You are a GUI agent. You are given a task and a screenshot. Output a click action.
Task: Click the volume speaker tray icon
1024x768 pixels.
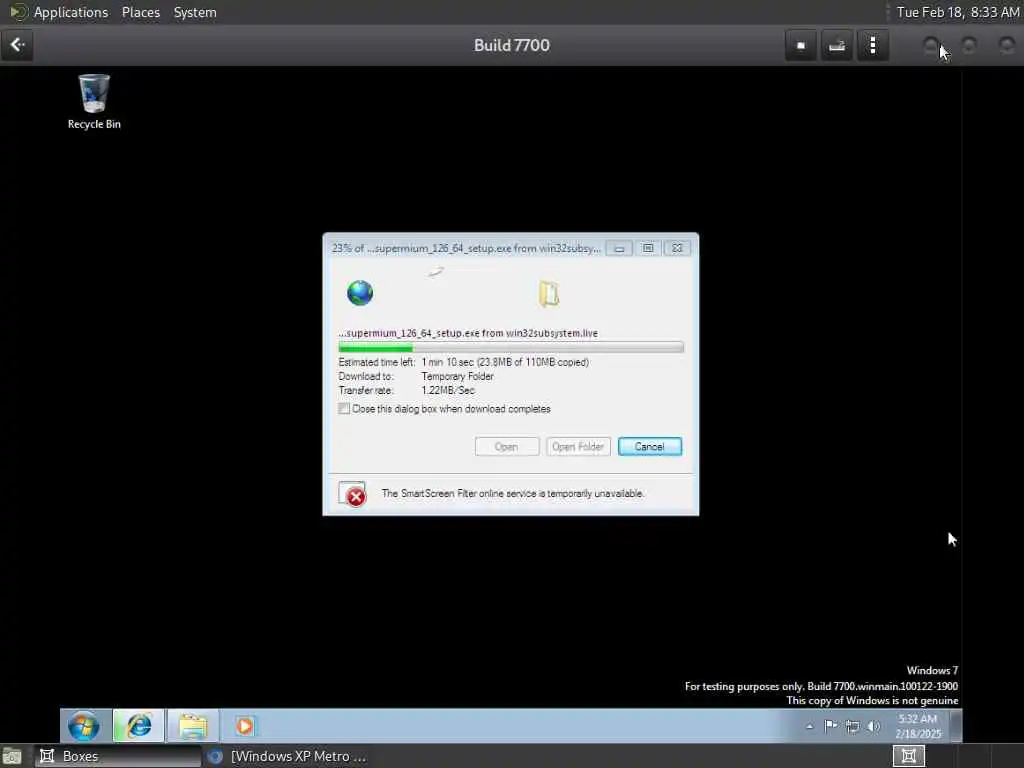(874, 726)
